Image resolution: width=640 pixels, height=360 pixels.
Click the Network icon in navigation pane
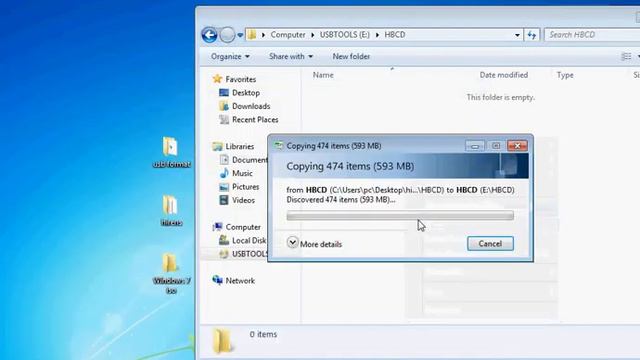coord(218,280)
